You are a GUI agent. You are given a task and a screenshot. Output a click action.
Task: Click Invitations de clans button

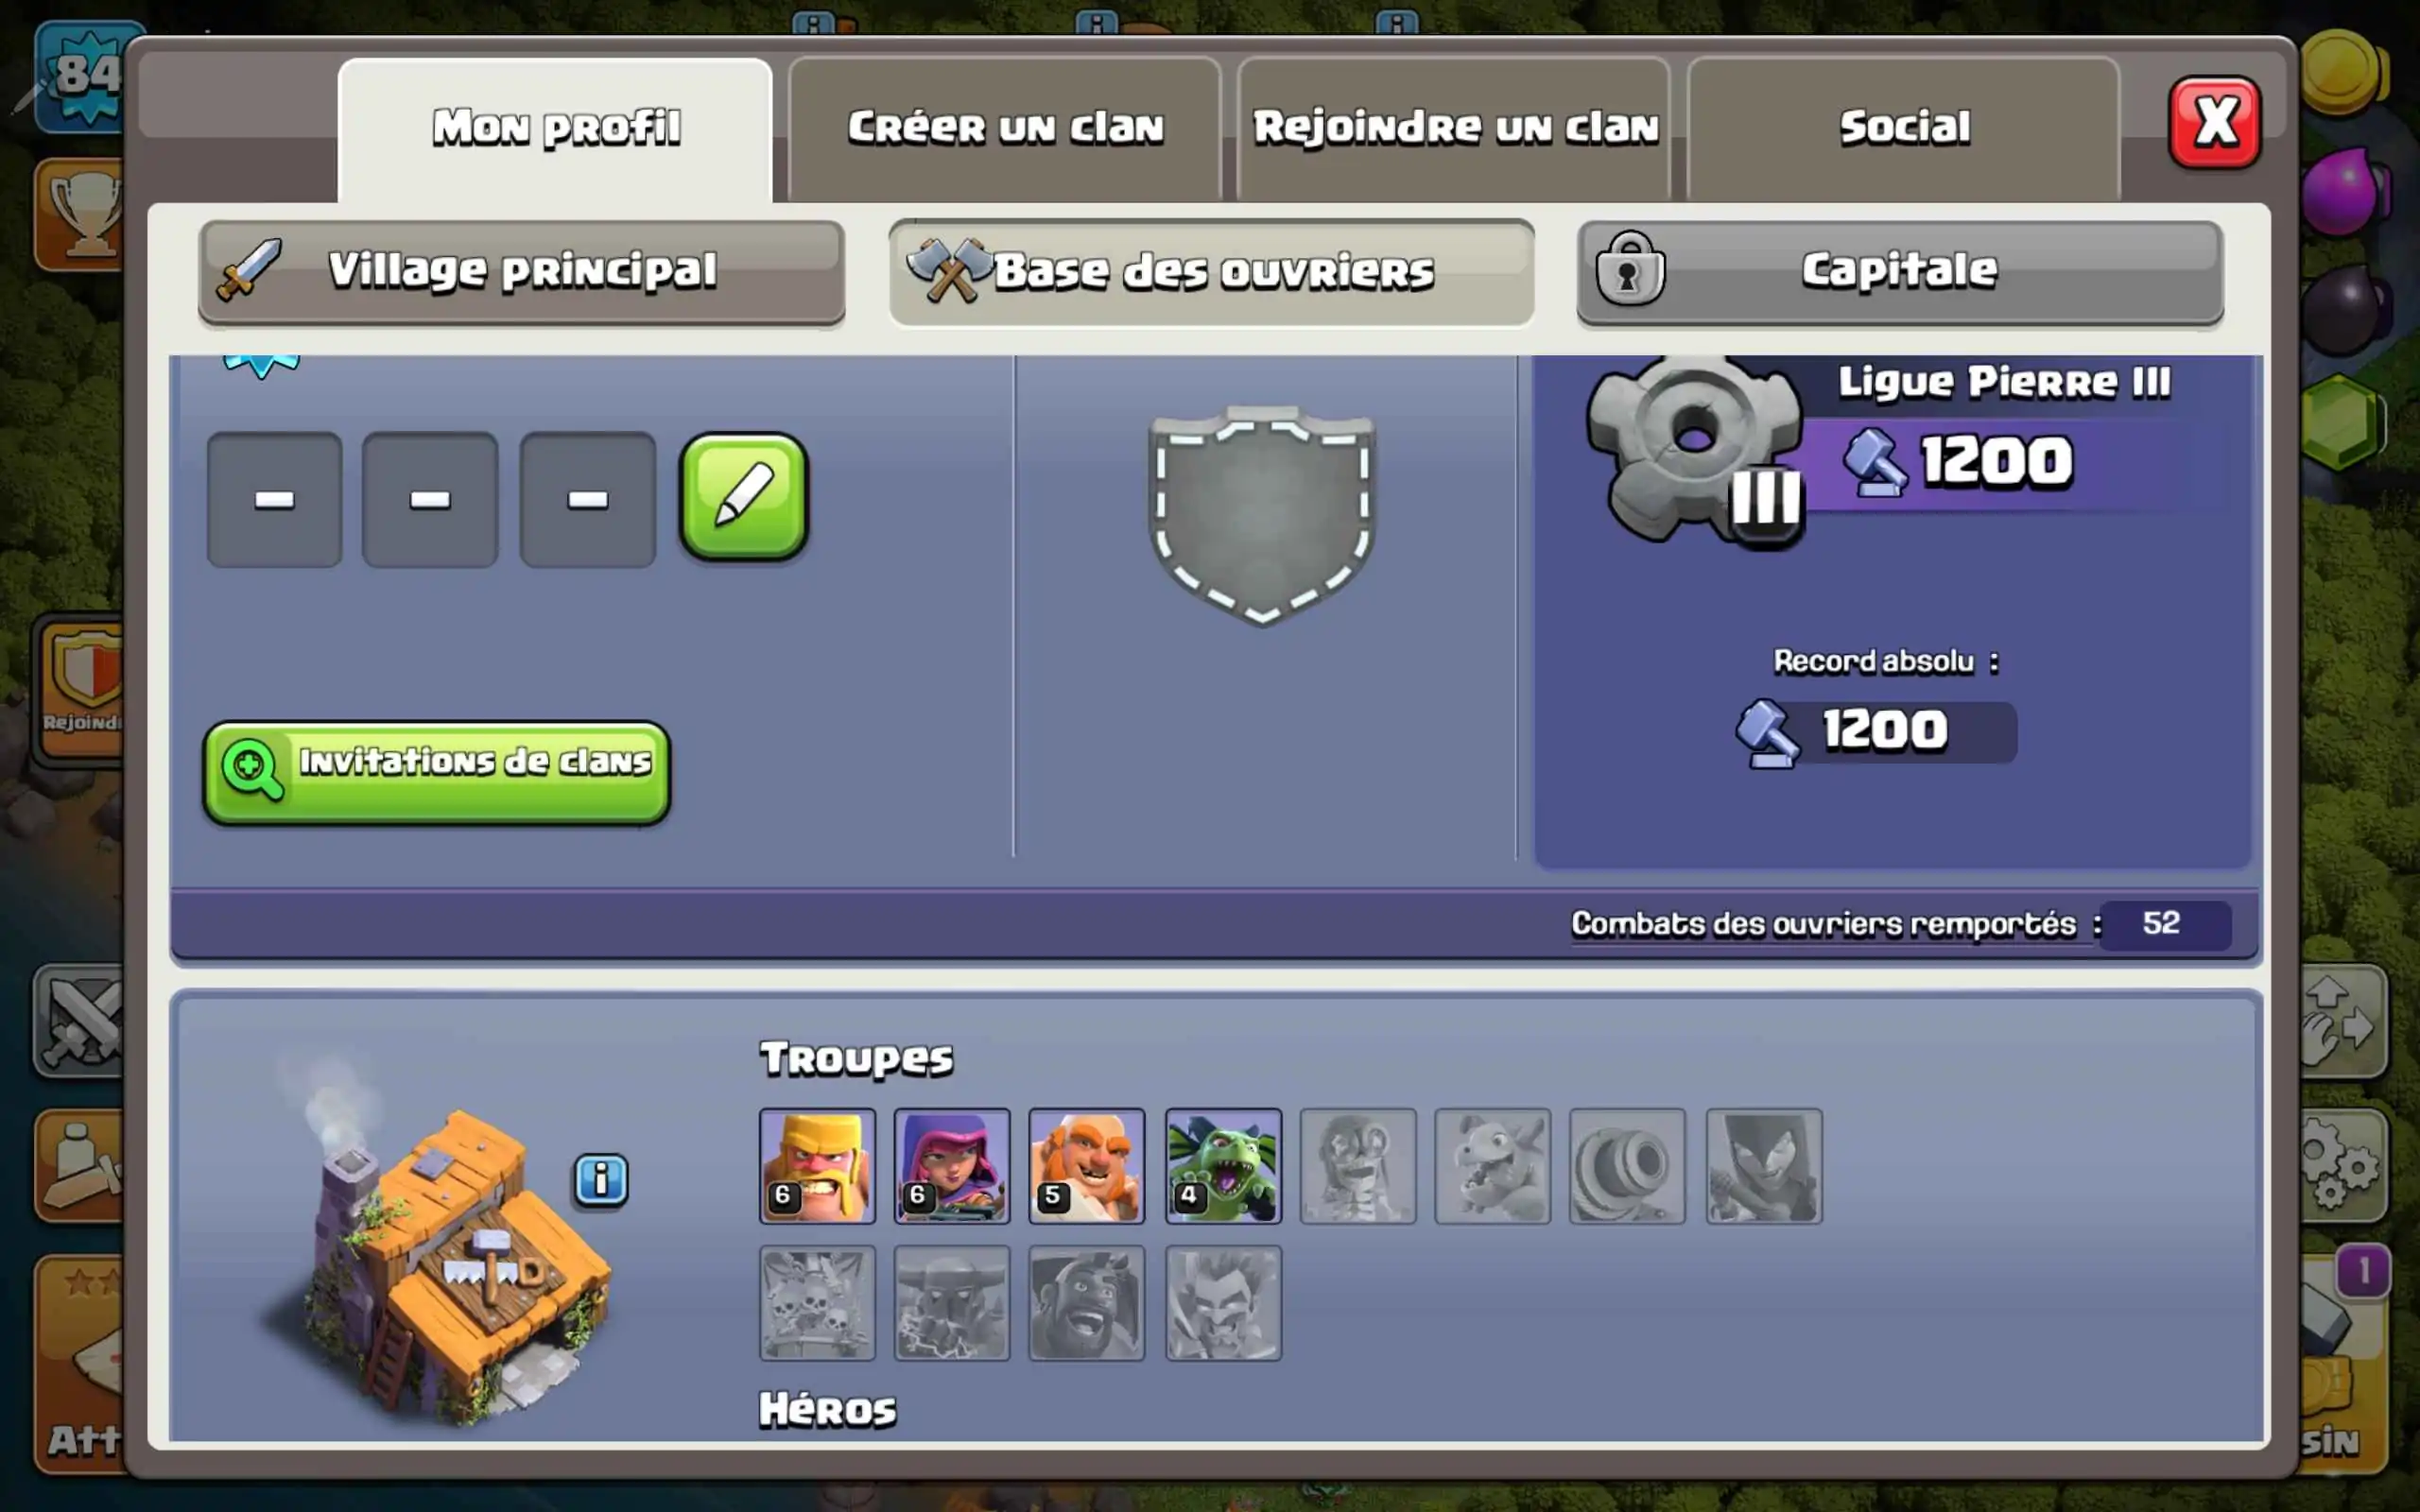coord(437,772)
